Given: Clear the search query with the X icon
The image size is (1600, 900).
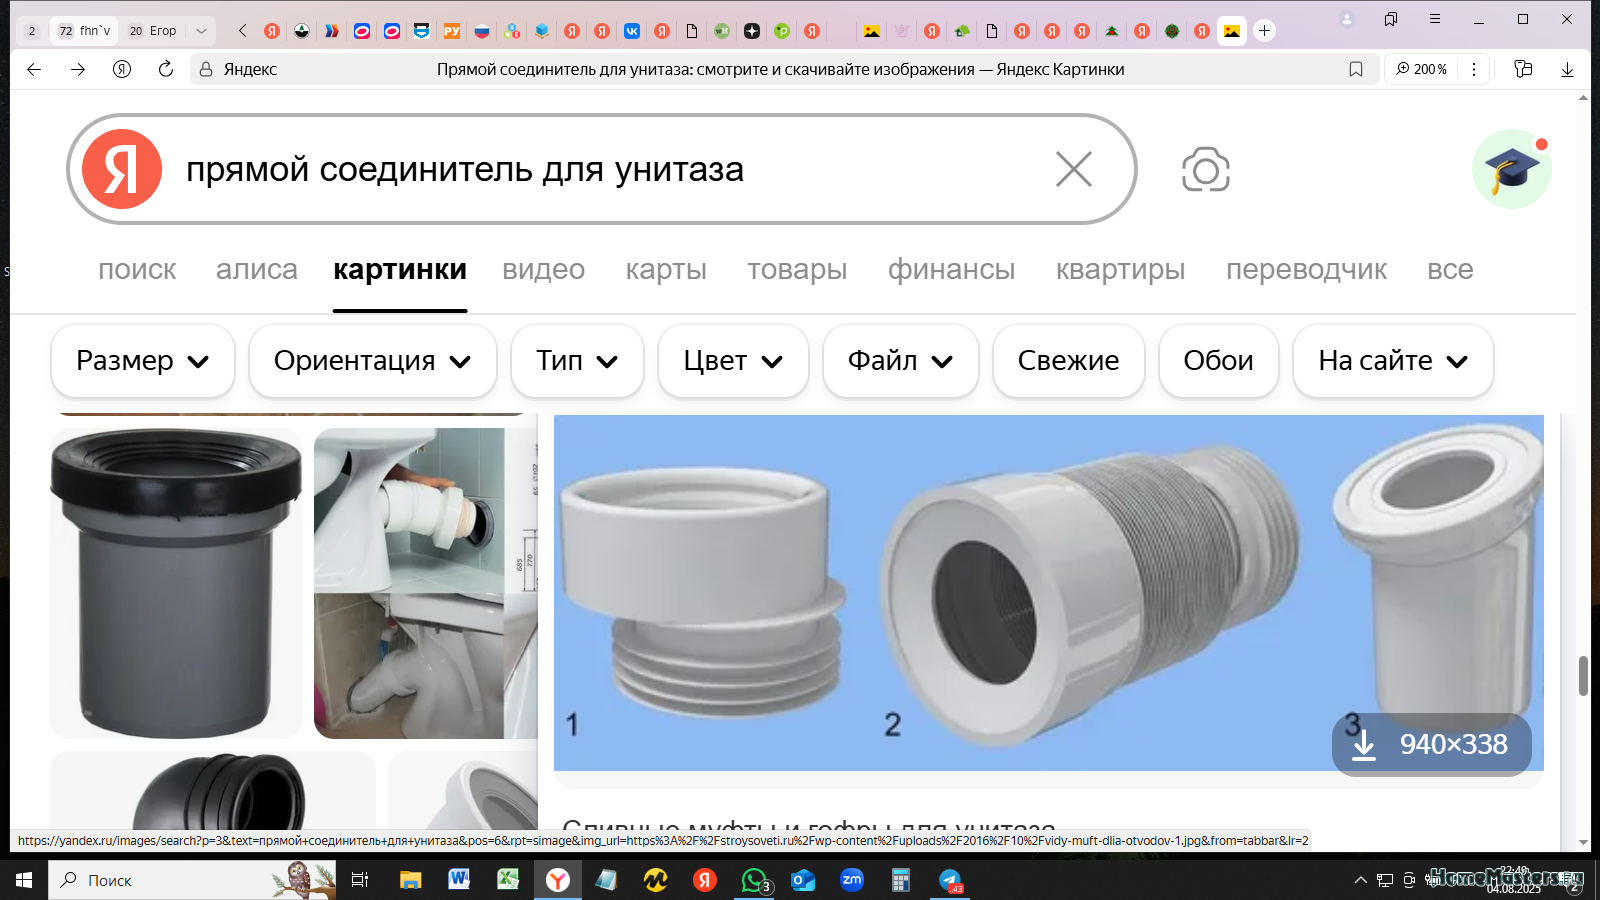Looking at the screenshot, I should pyautogui.click(x=1074, y=169).
